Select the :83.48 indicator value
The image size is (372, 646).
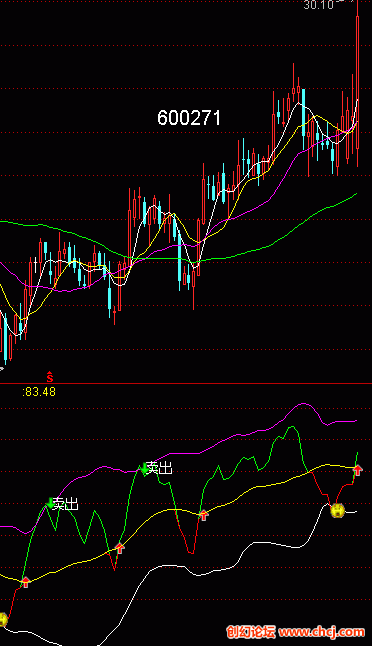[39, 392]
